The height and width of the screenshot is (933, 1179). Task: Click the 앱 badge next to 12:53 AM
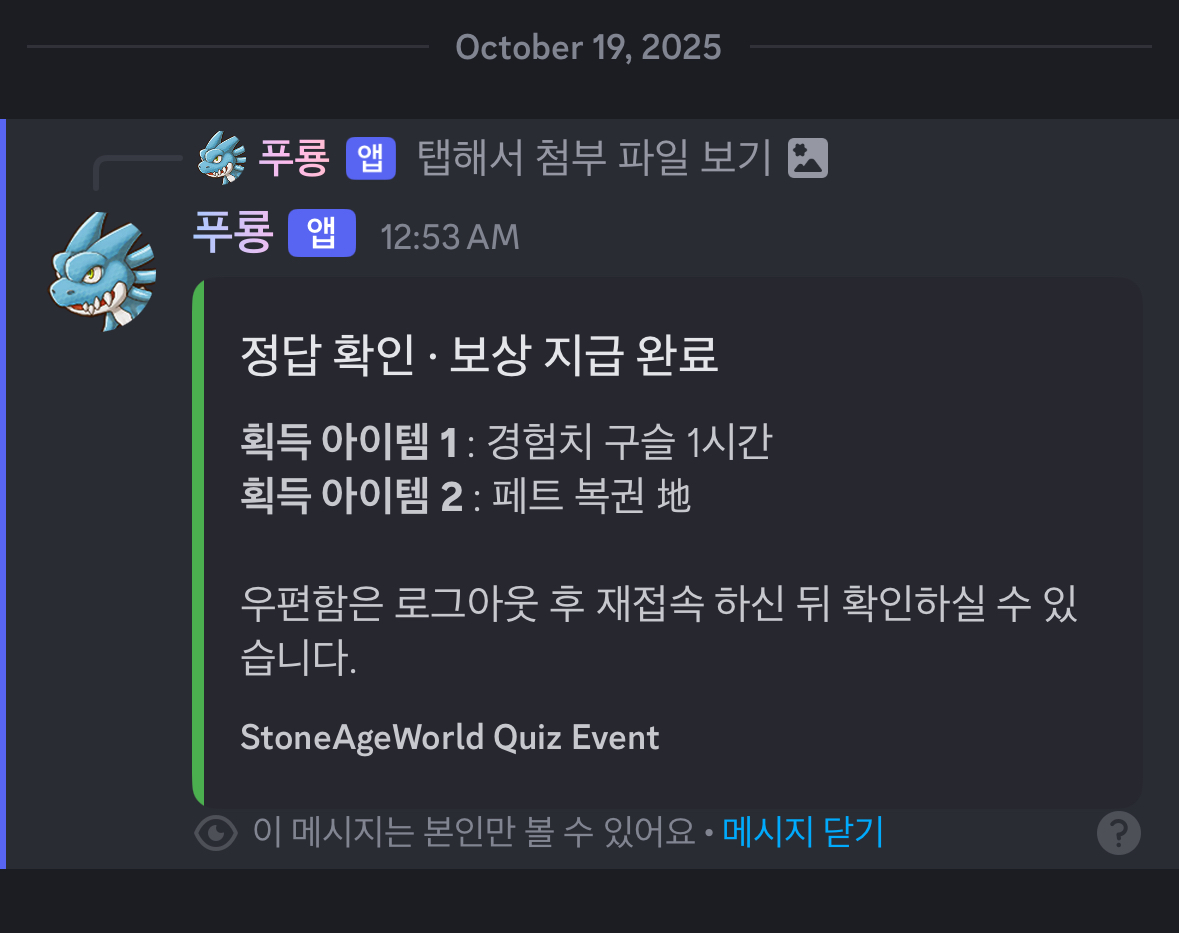click(321, 234)
